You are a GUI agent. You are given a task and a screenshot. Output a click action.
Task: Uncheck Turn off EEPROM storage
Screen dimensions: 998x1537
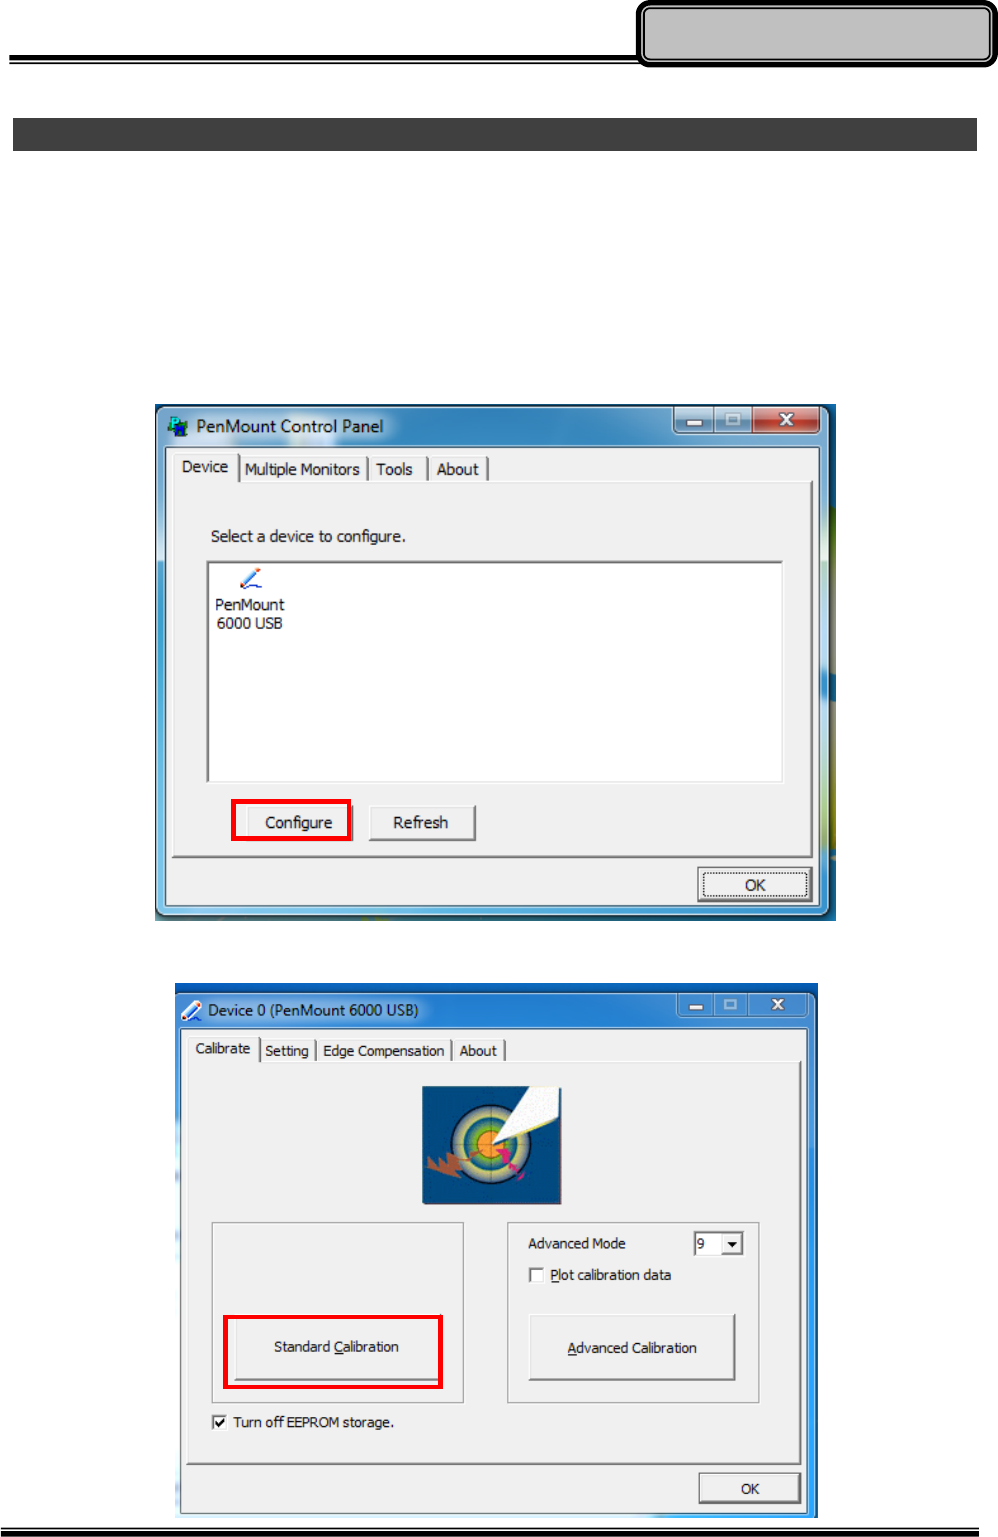point(219,1422)
